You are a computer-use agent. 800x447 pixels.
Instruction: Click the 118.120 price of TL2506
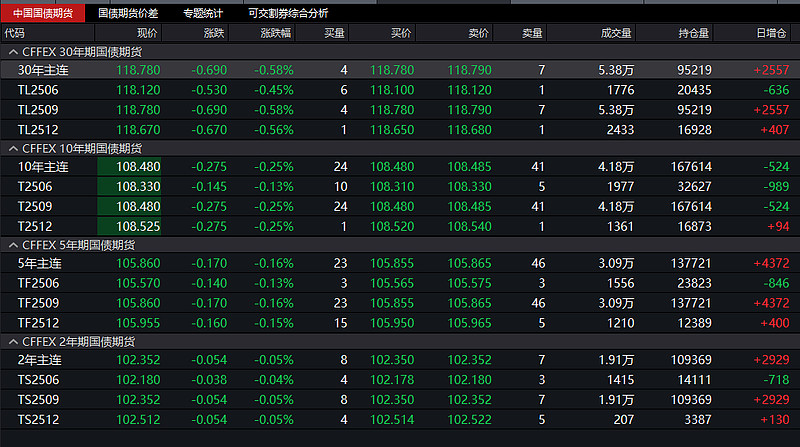[138, 90]
